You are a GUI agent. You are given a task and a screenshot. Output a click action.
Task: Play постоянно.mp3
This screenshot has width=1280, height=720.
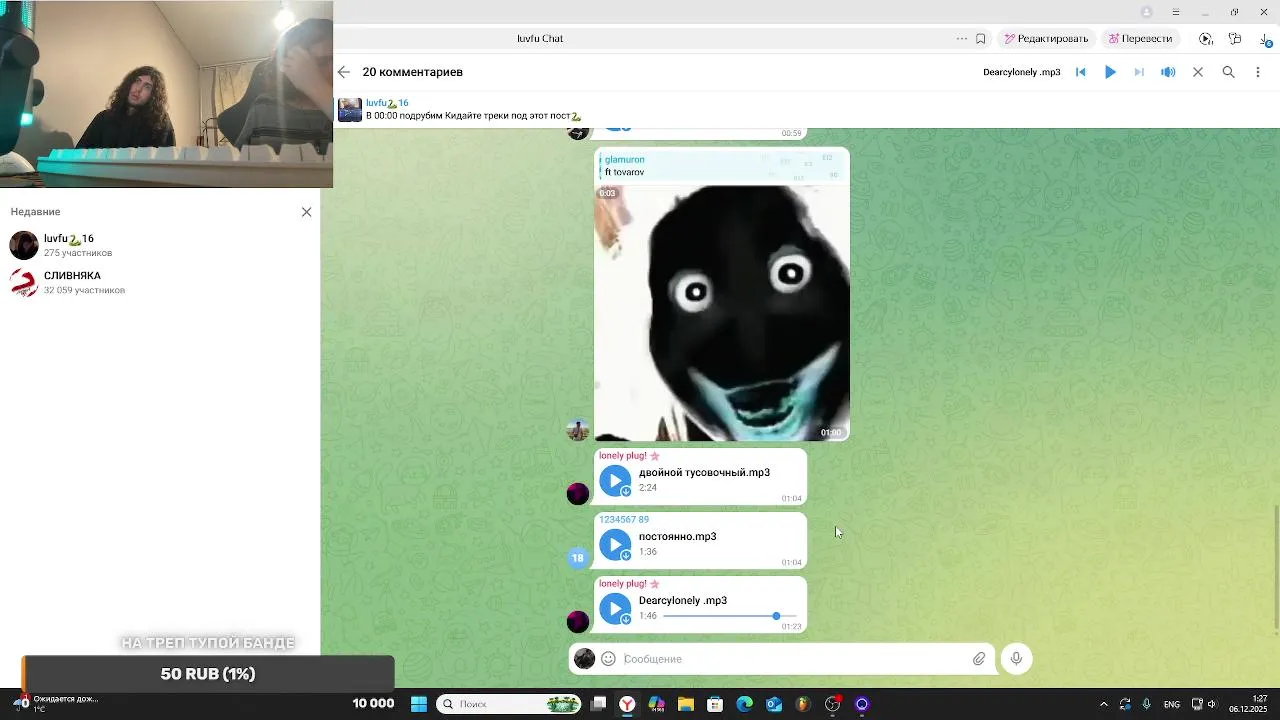coord(615,544)
